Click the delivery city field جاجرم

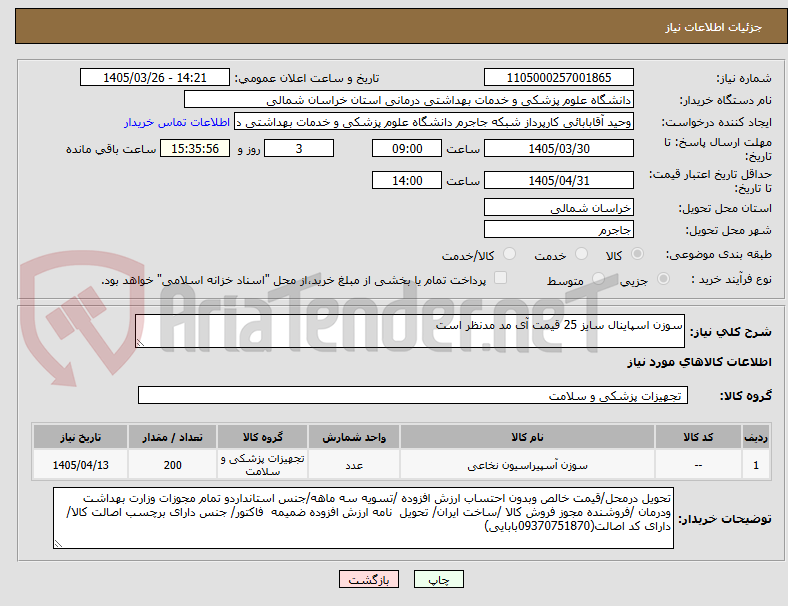(559, 230)
